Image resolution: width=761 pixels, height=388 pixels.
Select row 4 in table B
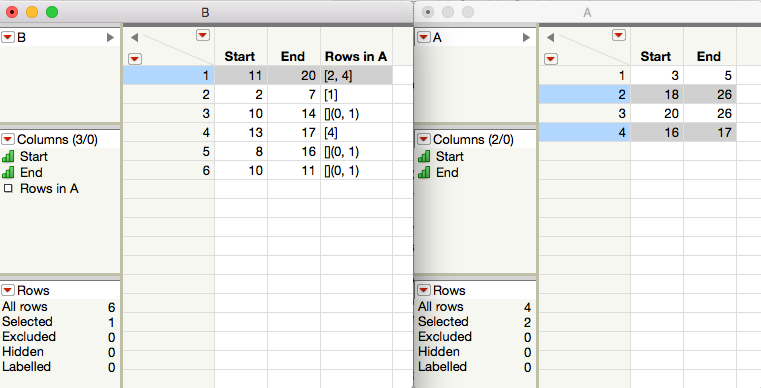pos(168,132)
